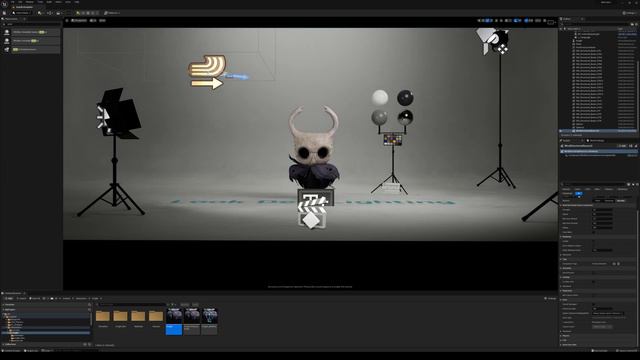
Task: Start Play in Editor with green play button
Action: [78, 13]
